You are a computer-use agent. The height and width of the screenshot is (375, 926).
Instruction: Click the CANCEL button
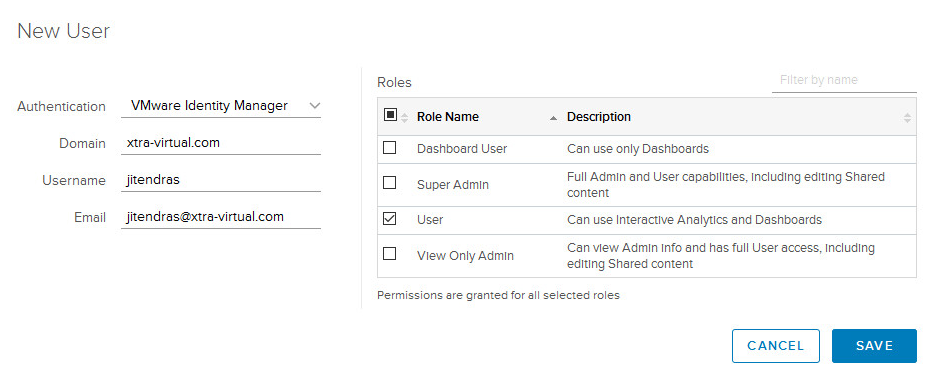(x=775, y=346)
